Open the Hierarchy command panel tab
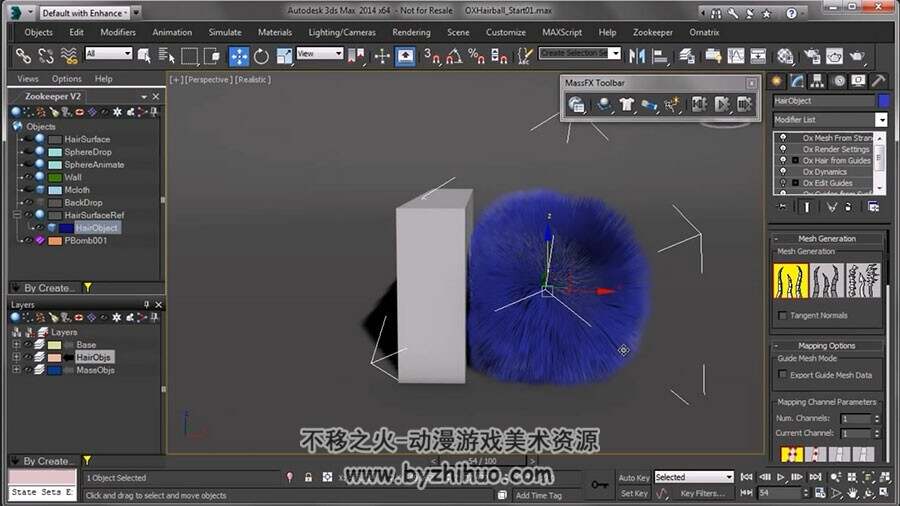 817,81
